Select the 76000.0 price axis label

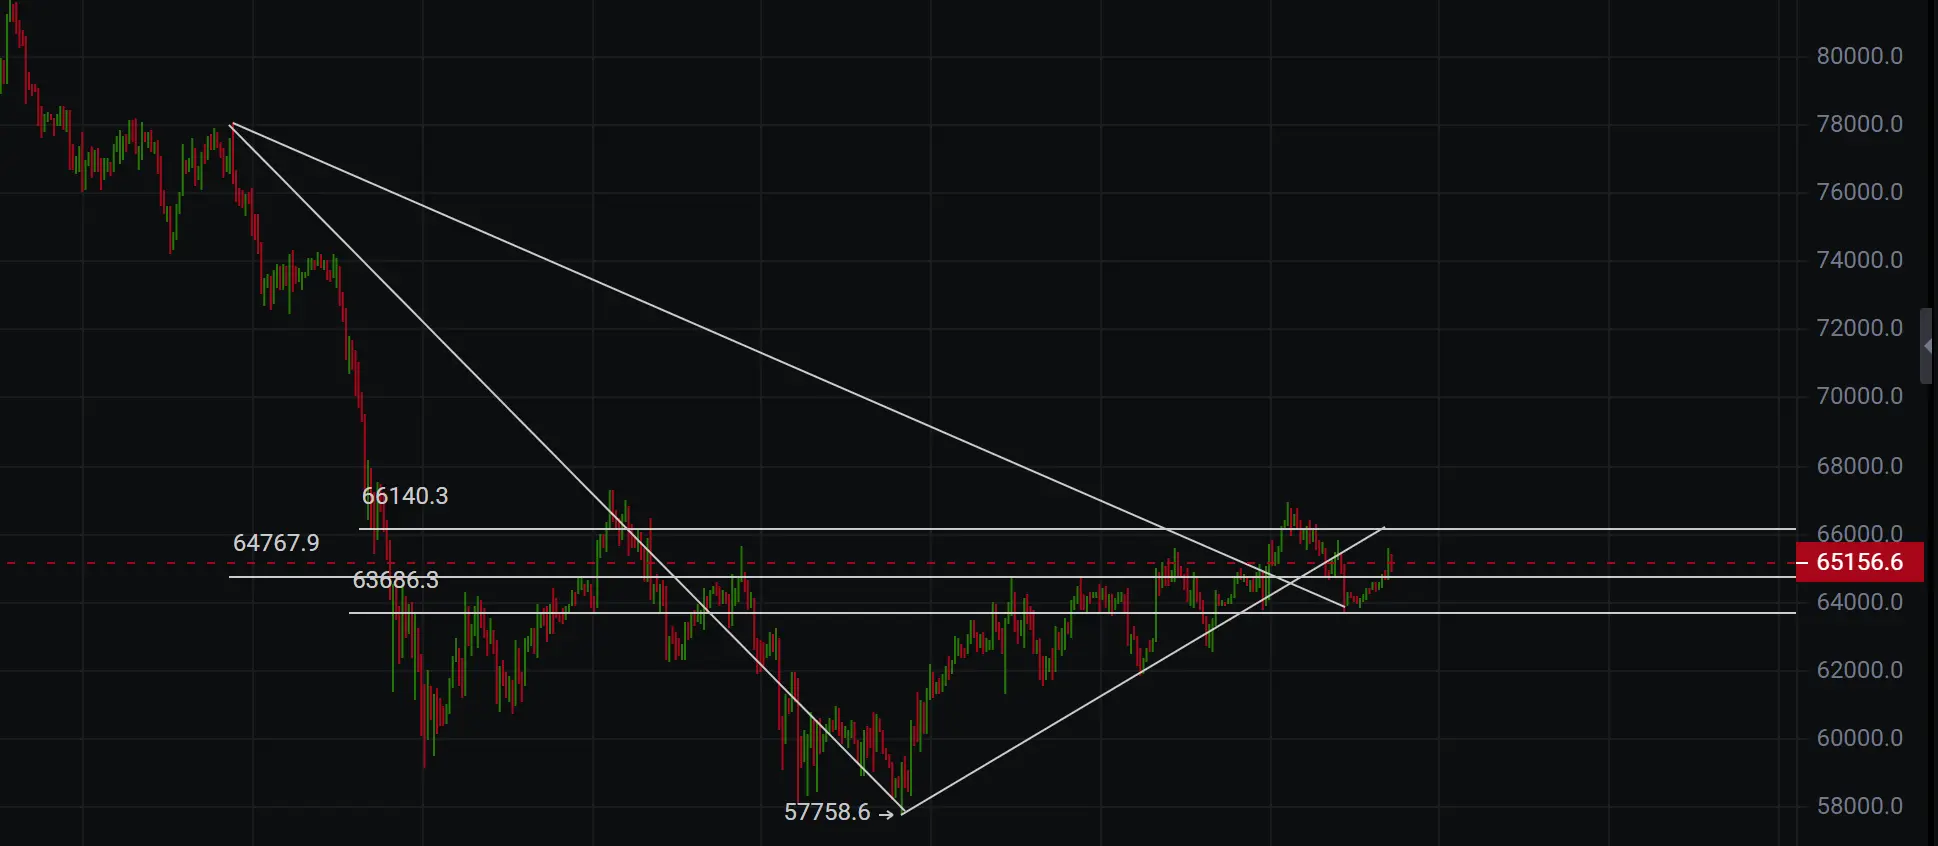[x=1859, y=192]
